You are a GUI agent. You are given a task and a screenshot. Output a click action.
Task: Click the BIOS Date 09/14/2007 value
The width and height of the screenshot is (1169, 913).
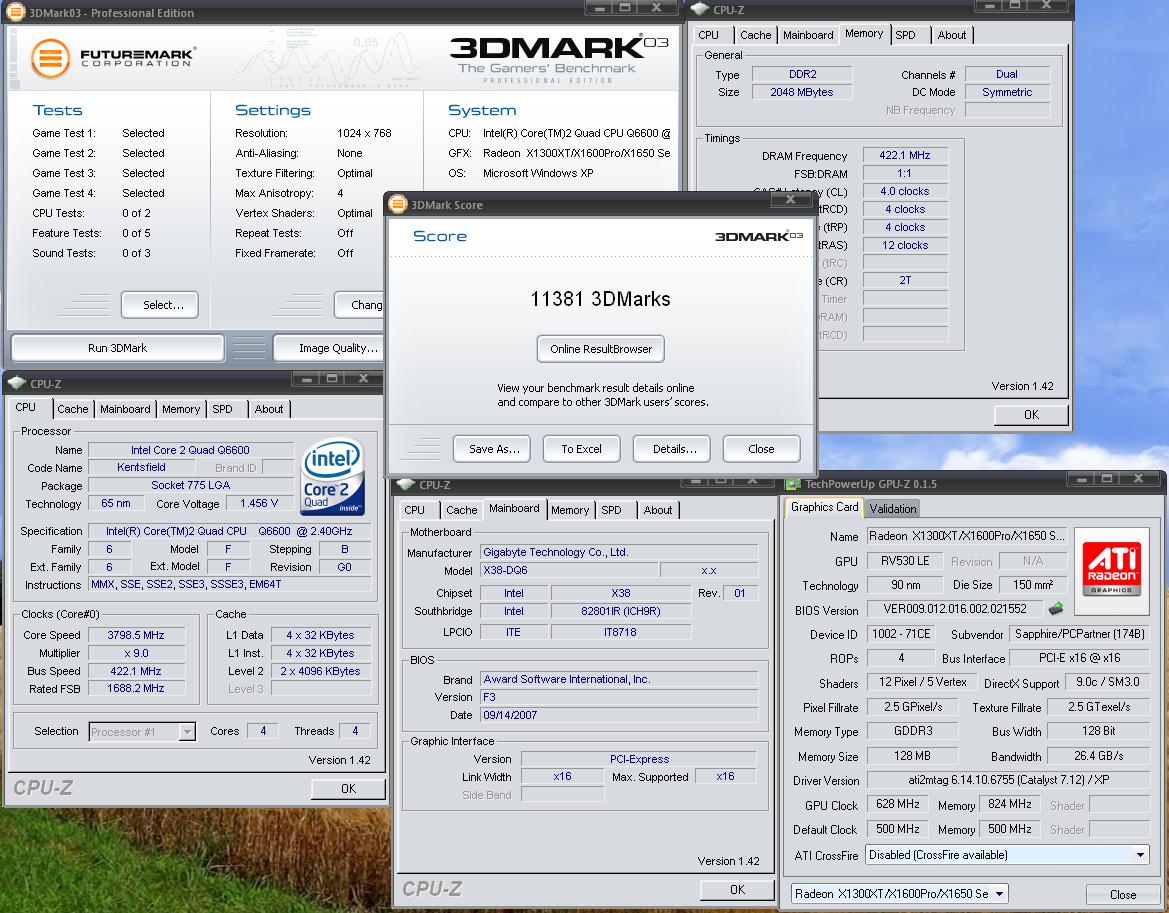619,715
